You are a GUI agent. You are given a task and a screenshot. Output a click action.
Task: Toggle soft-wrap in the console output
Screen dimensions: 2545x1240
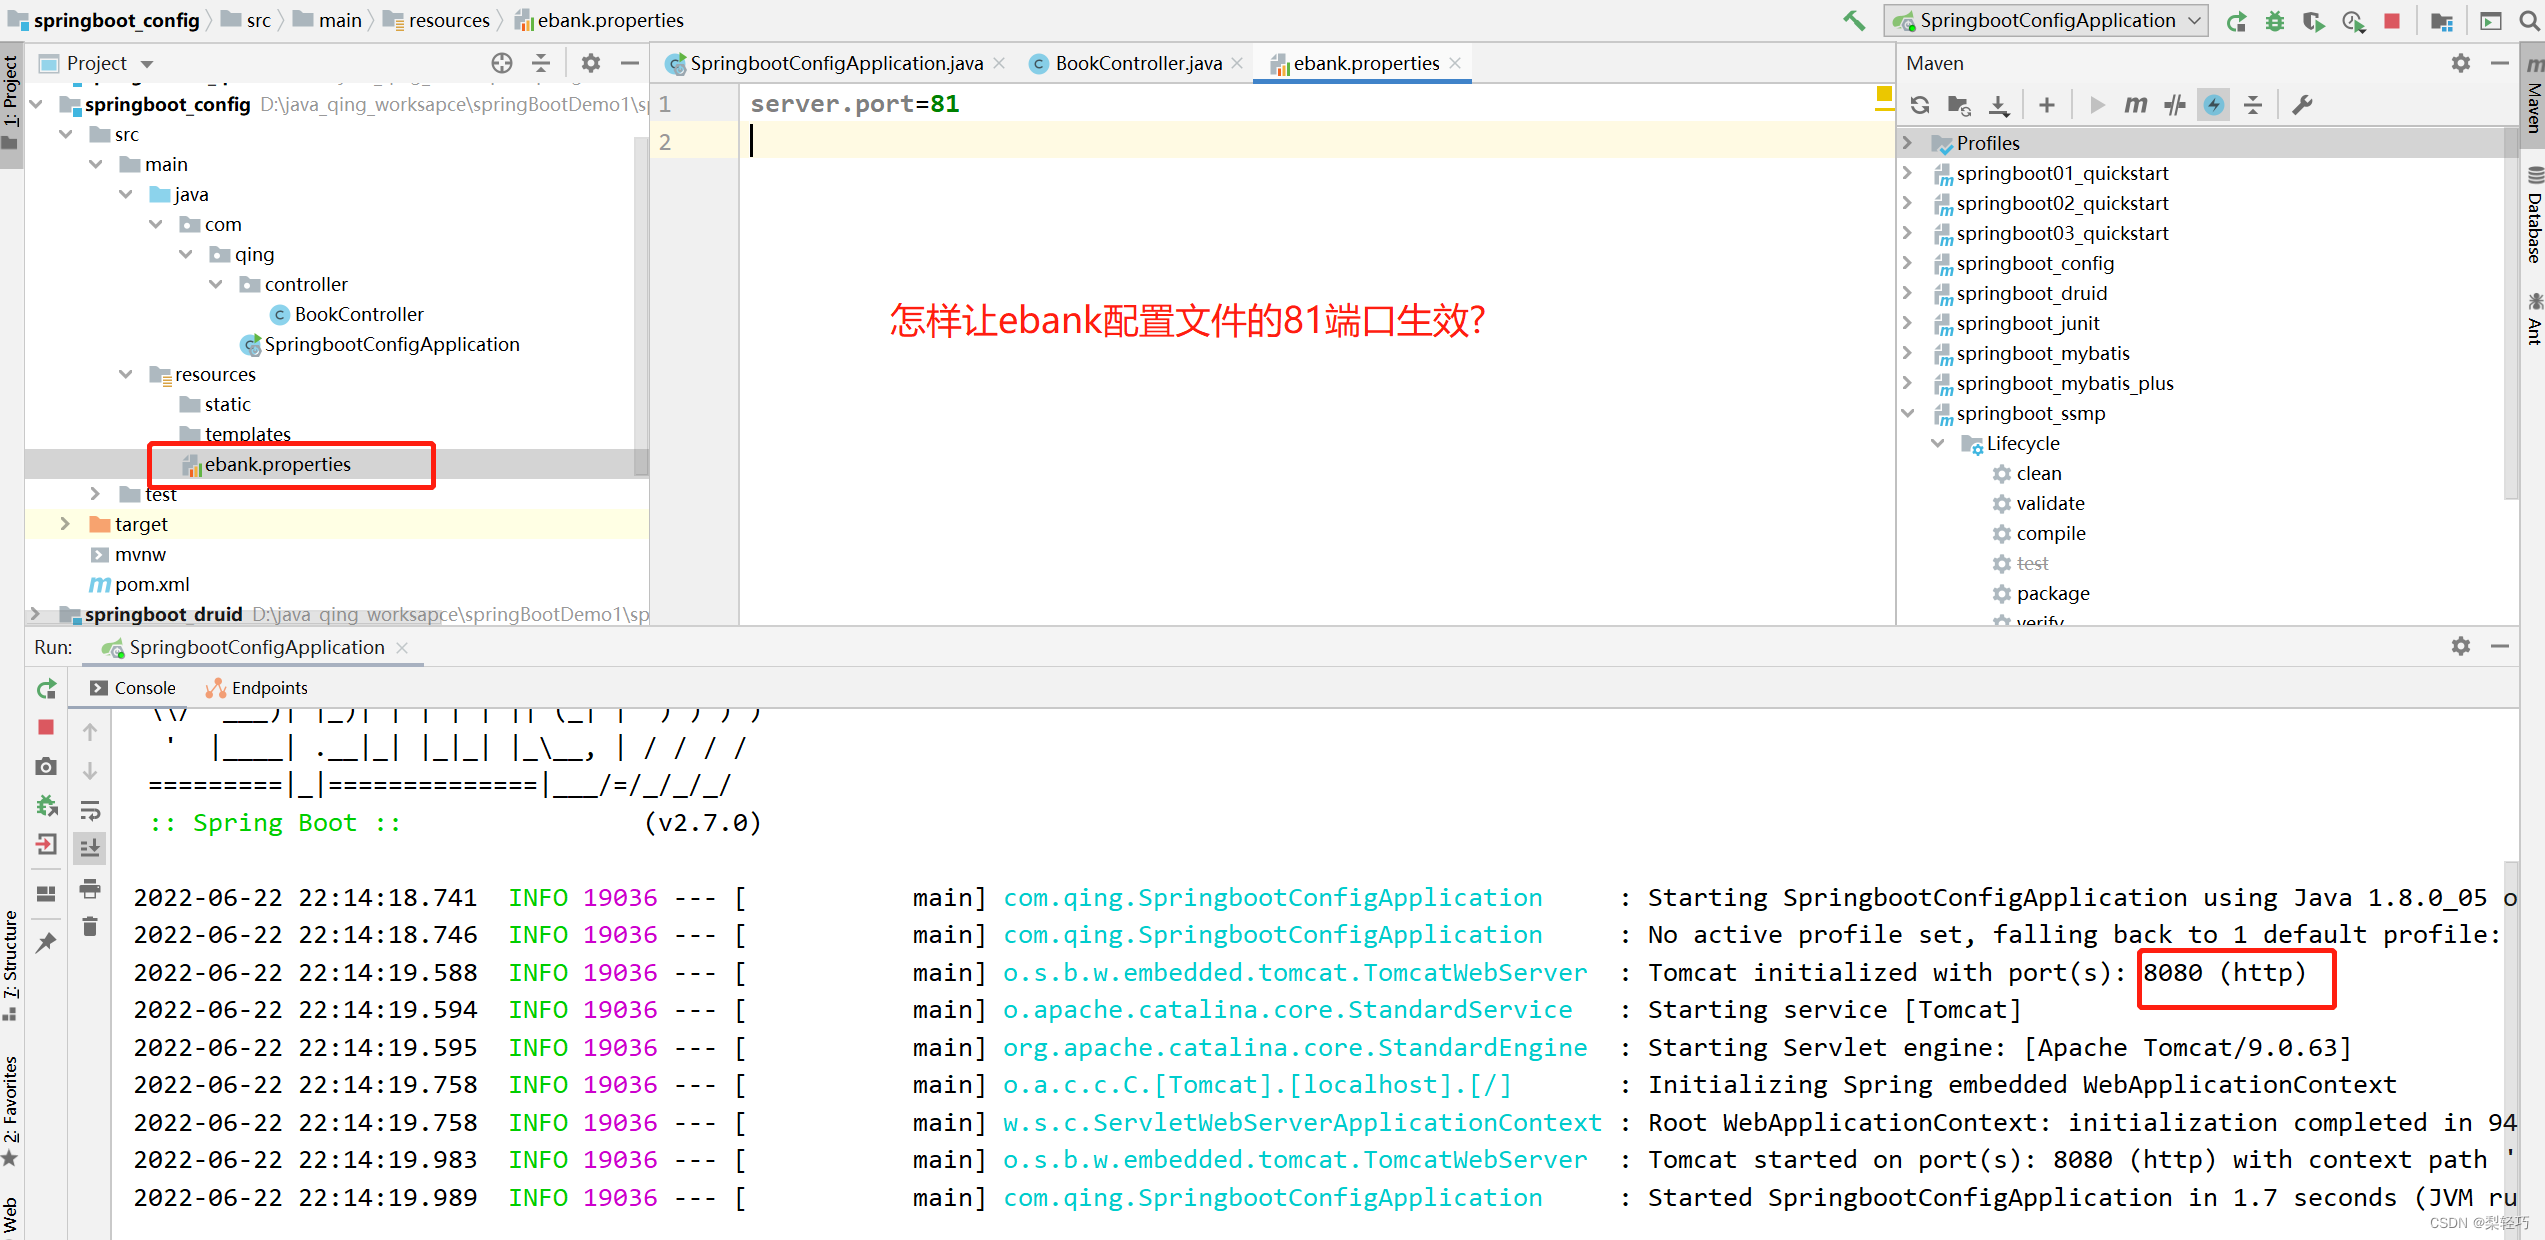[x=89, y=812]
